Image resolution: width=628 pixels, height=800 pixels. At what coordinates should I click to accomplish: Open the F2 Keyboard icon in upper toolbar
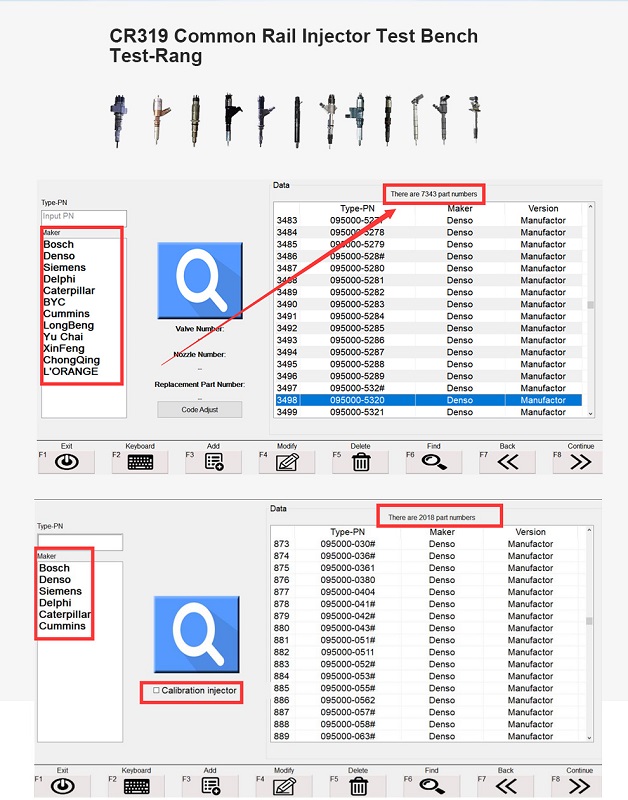coord(140,462)
